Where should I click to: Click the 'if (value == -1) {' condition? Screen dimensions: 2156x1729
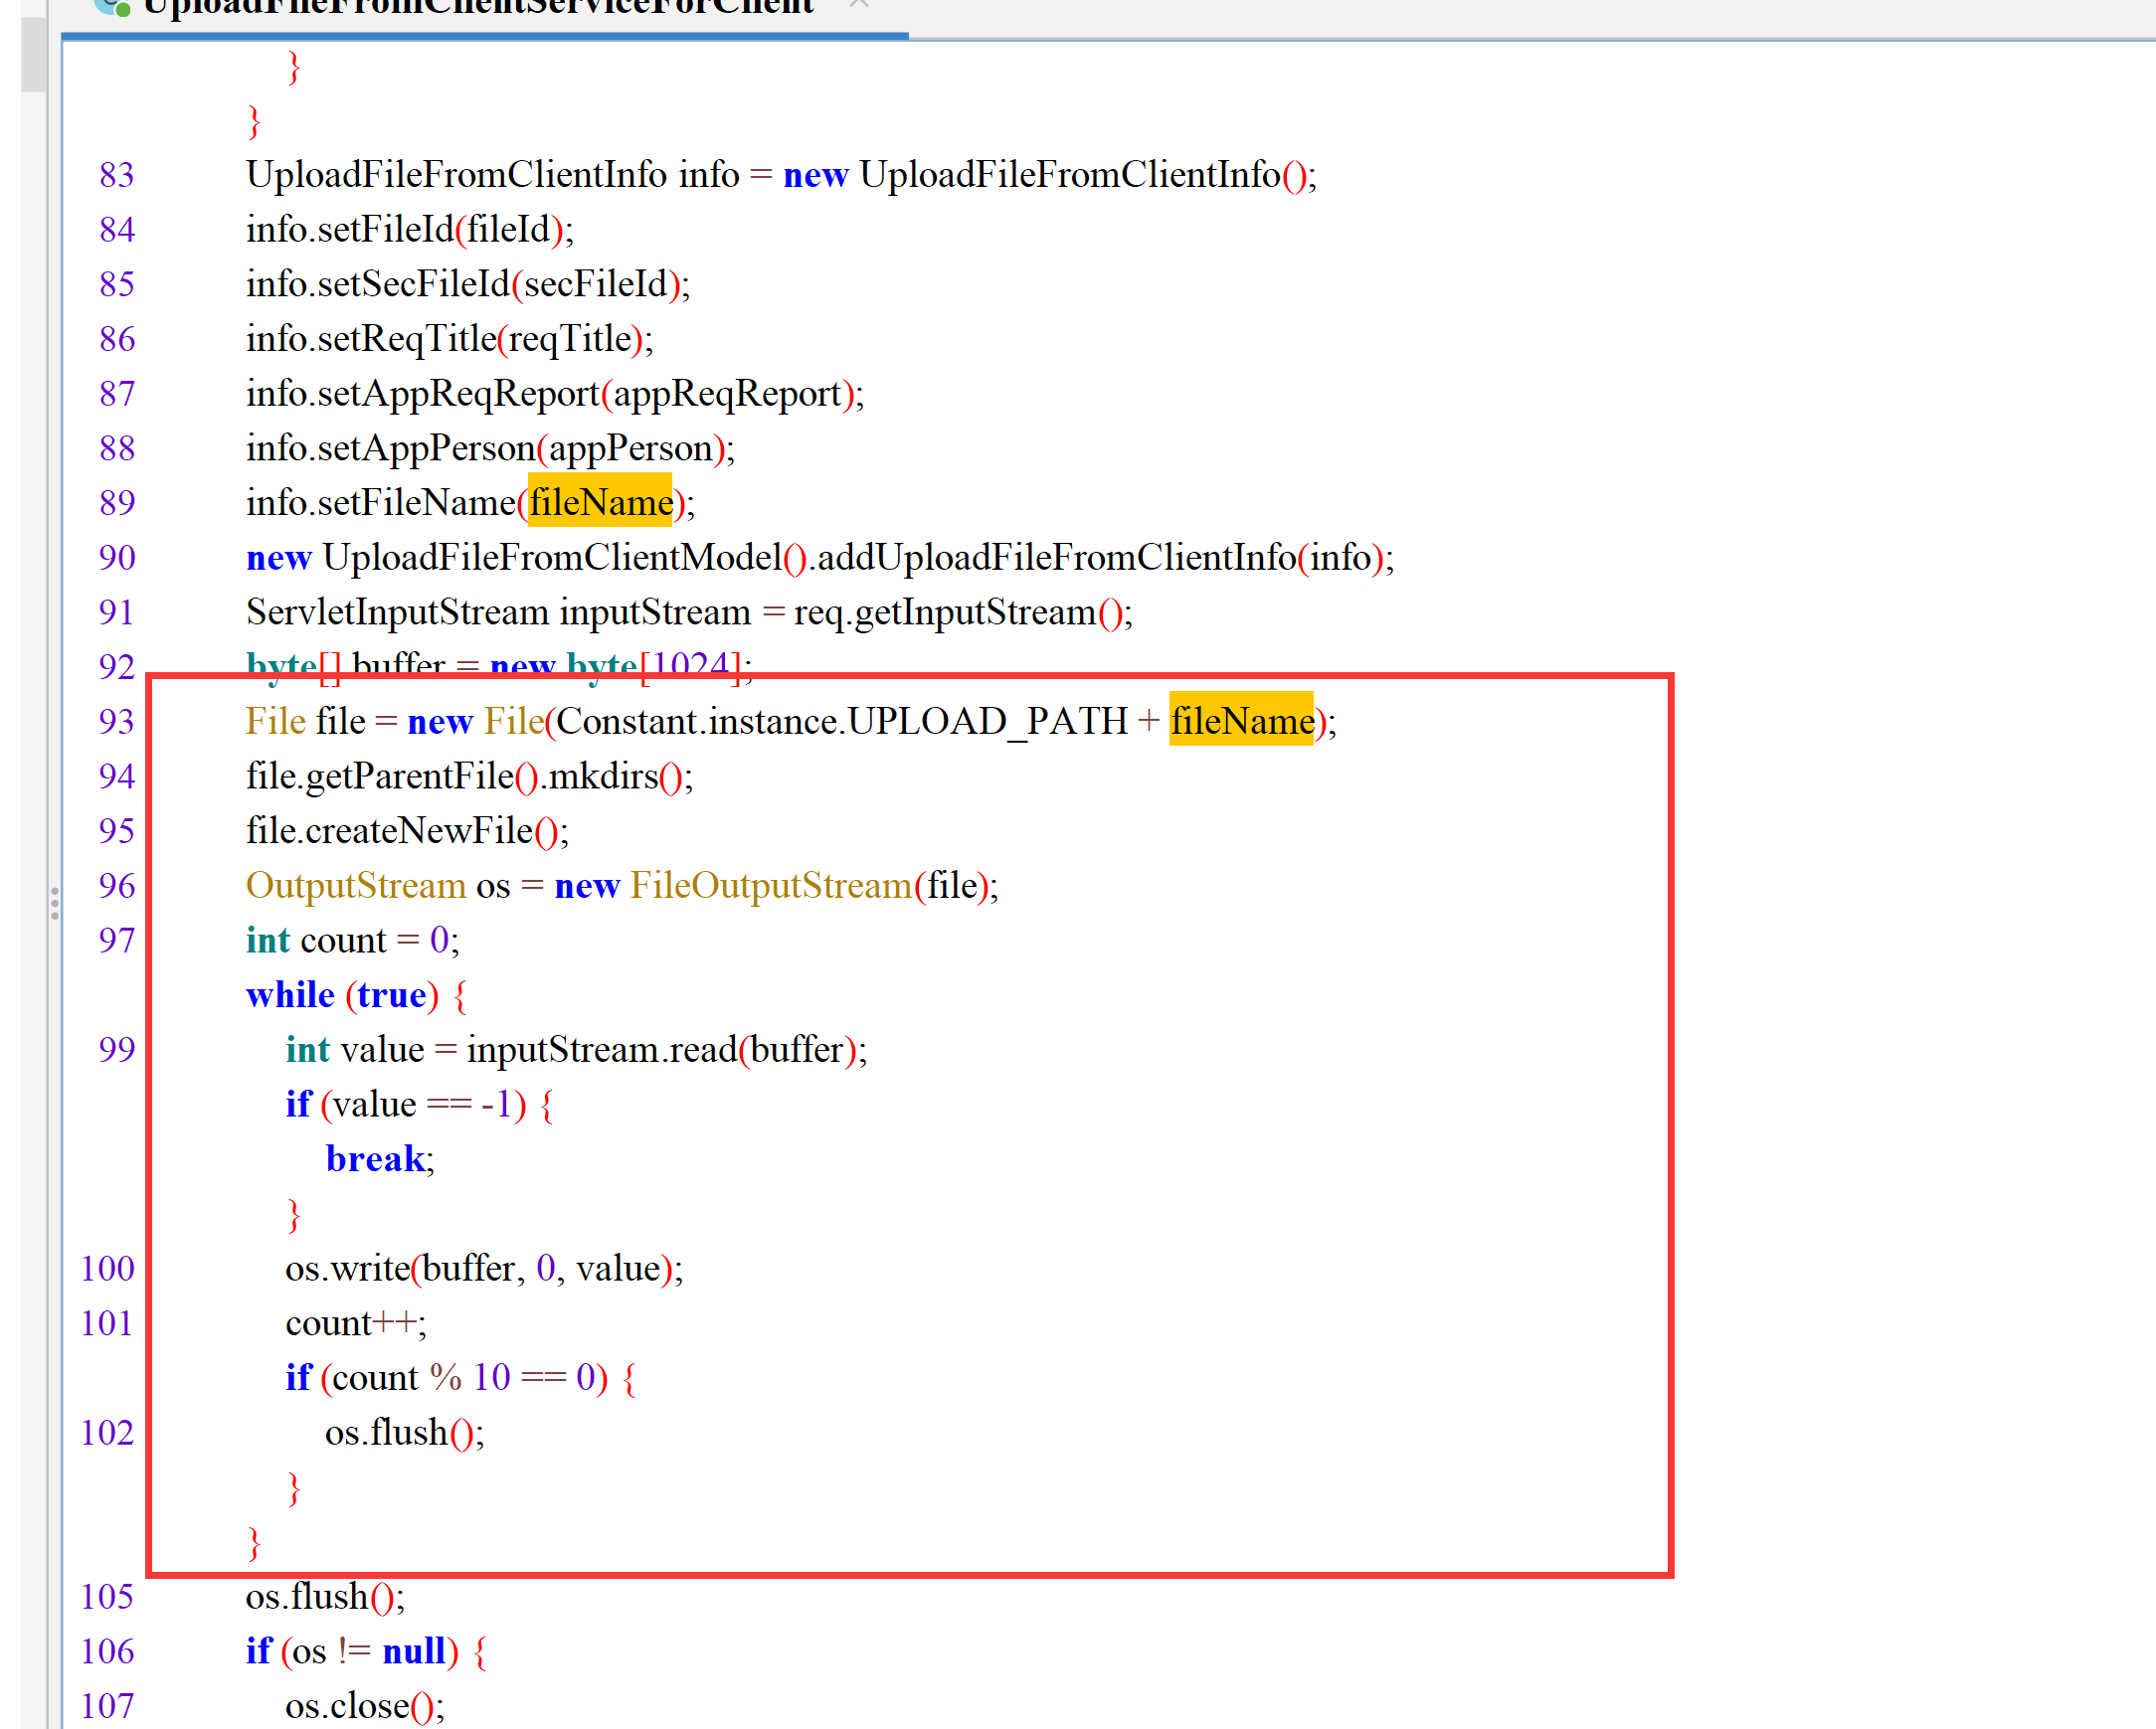(x=420, y=1104)
